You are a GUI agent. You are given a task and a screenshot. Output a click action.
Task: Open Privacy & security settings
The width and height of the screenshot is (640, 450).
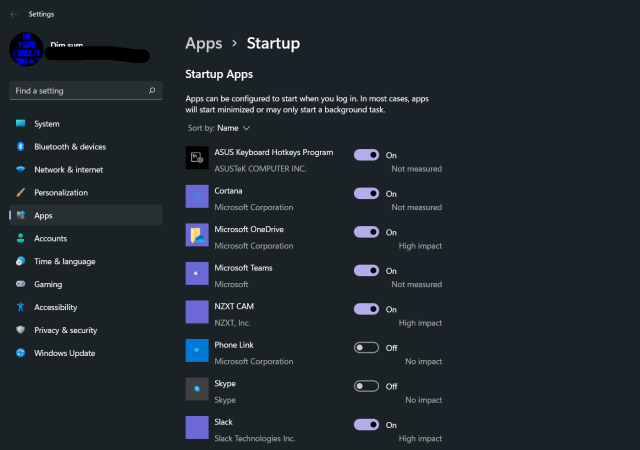point(86,330)
